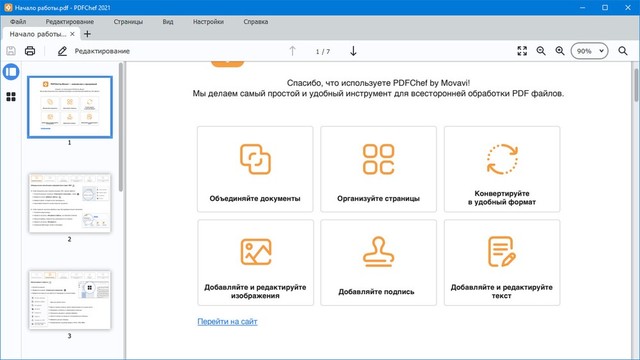Image resolution: width=640 pixels, height=360 pixels.
Task: Go to previous page with up arrow
Action: 292,51
